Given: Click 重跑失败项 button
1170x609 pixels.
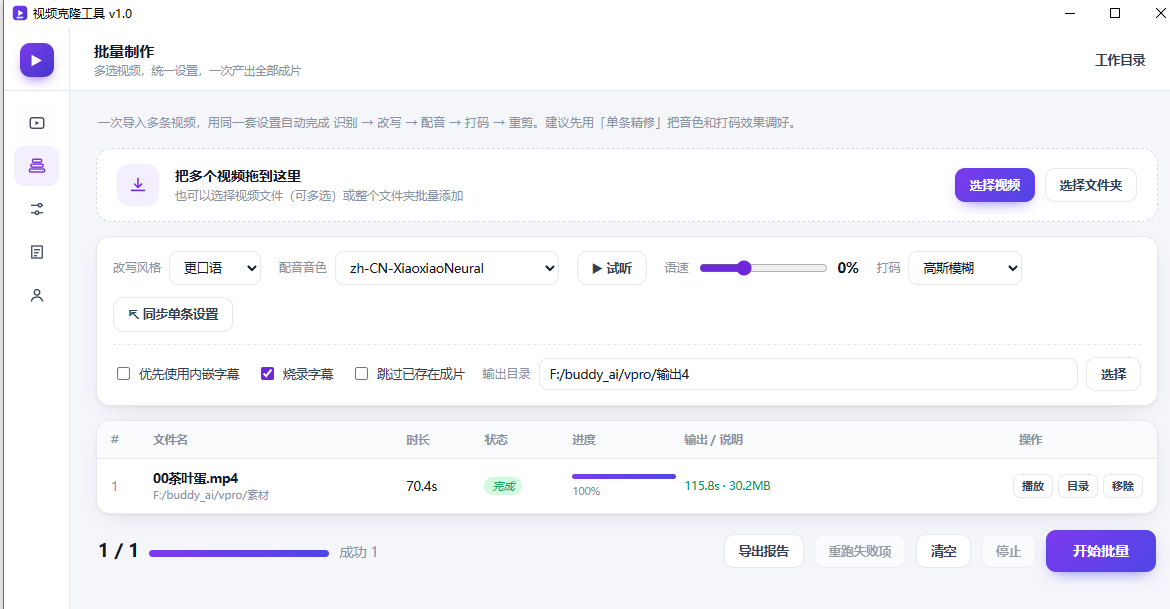Looking at the screenshot, I should [x=860, y=552].
